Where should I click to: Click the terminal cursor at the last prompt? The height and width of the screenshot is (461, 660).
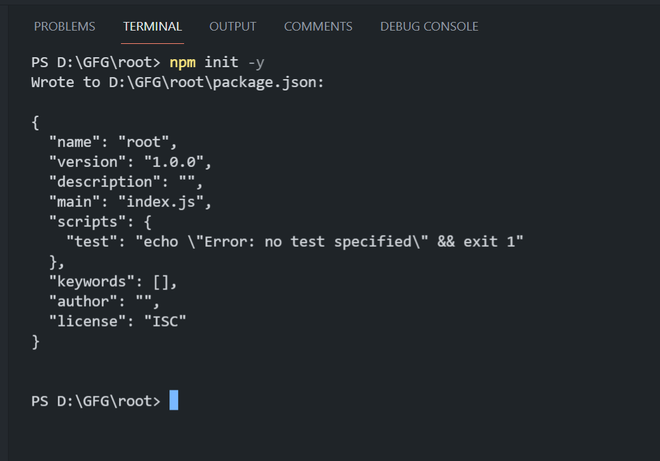pos(174,401)
